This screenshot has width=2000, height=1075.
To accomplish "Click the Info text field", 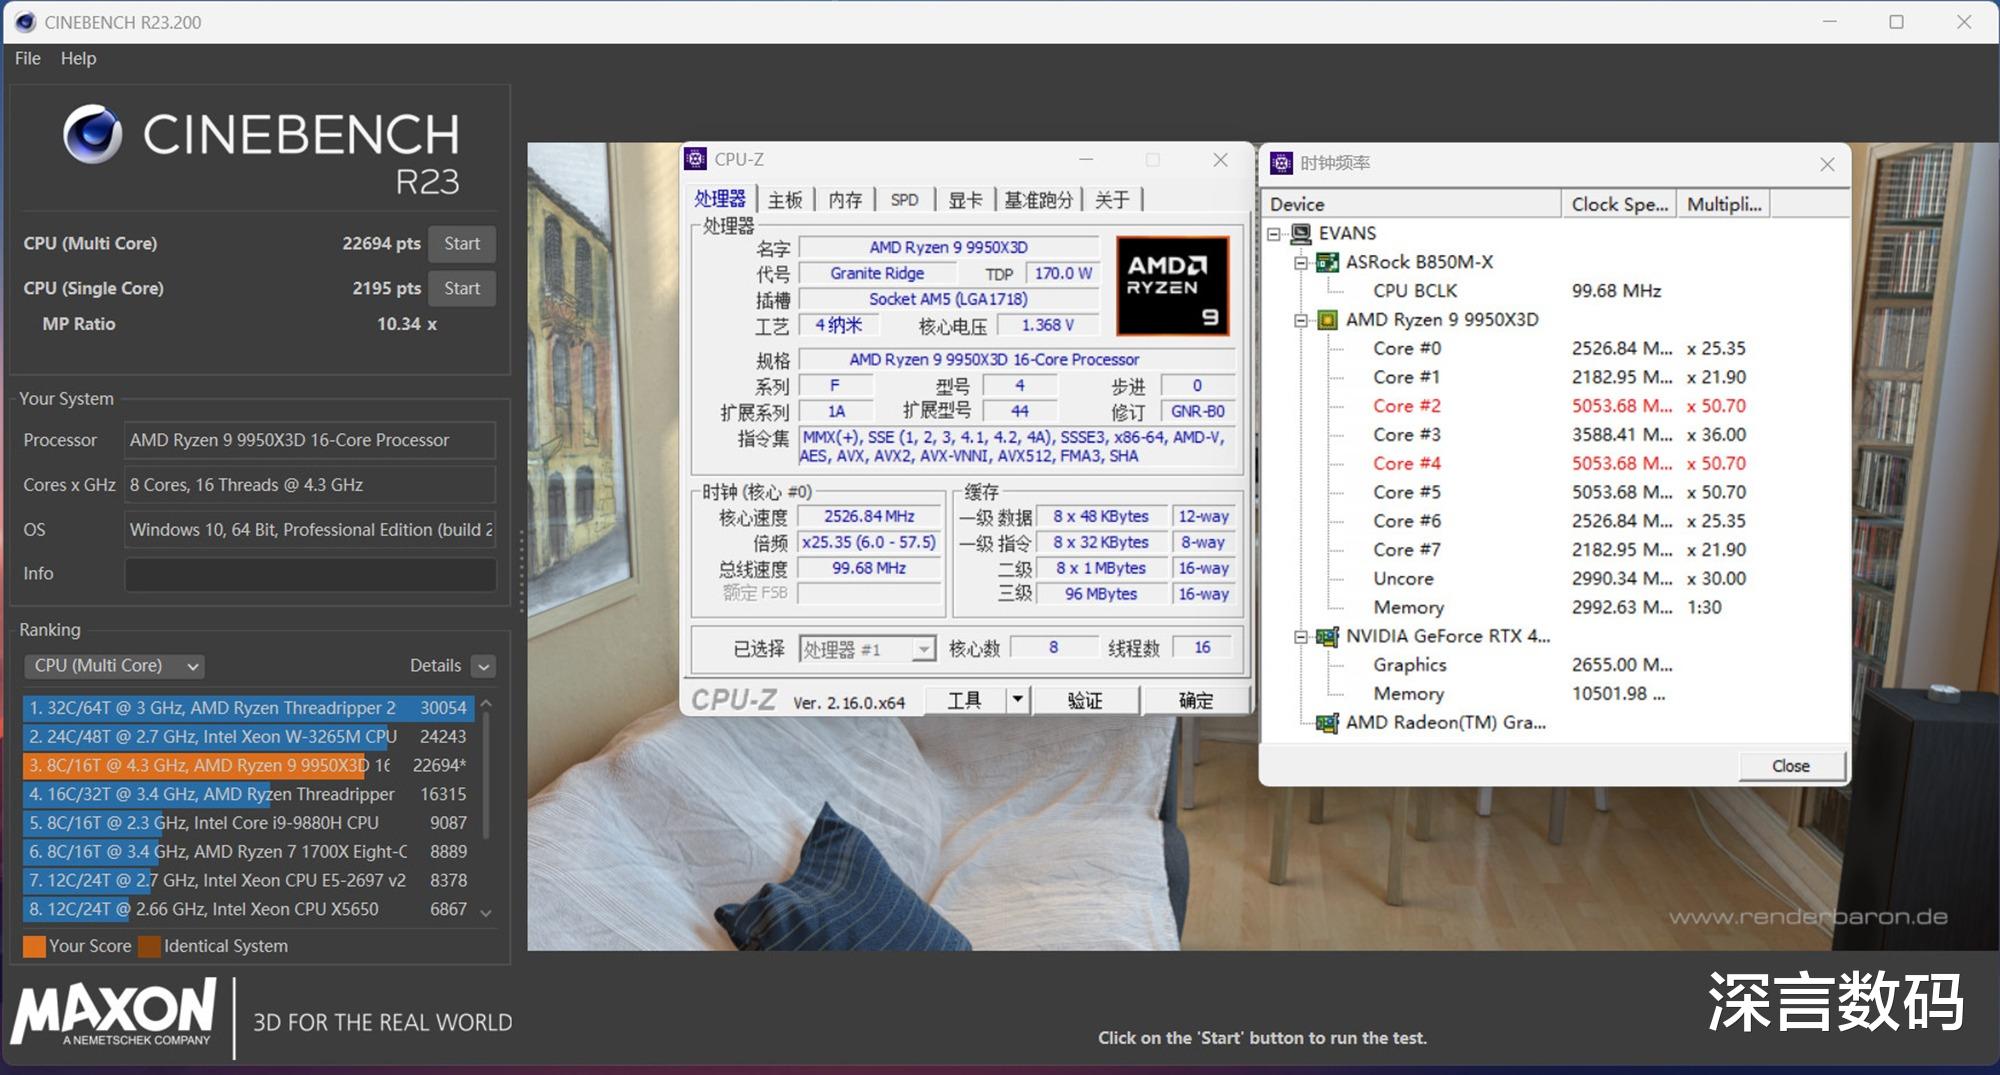I will coord(310,574).
